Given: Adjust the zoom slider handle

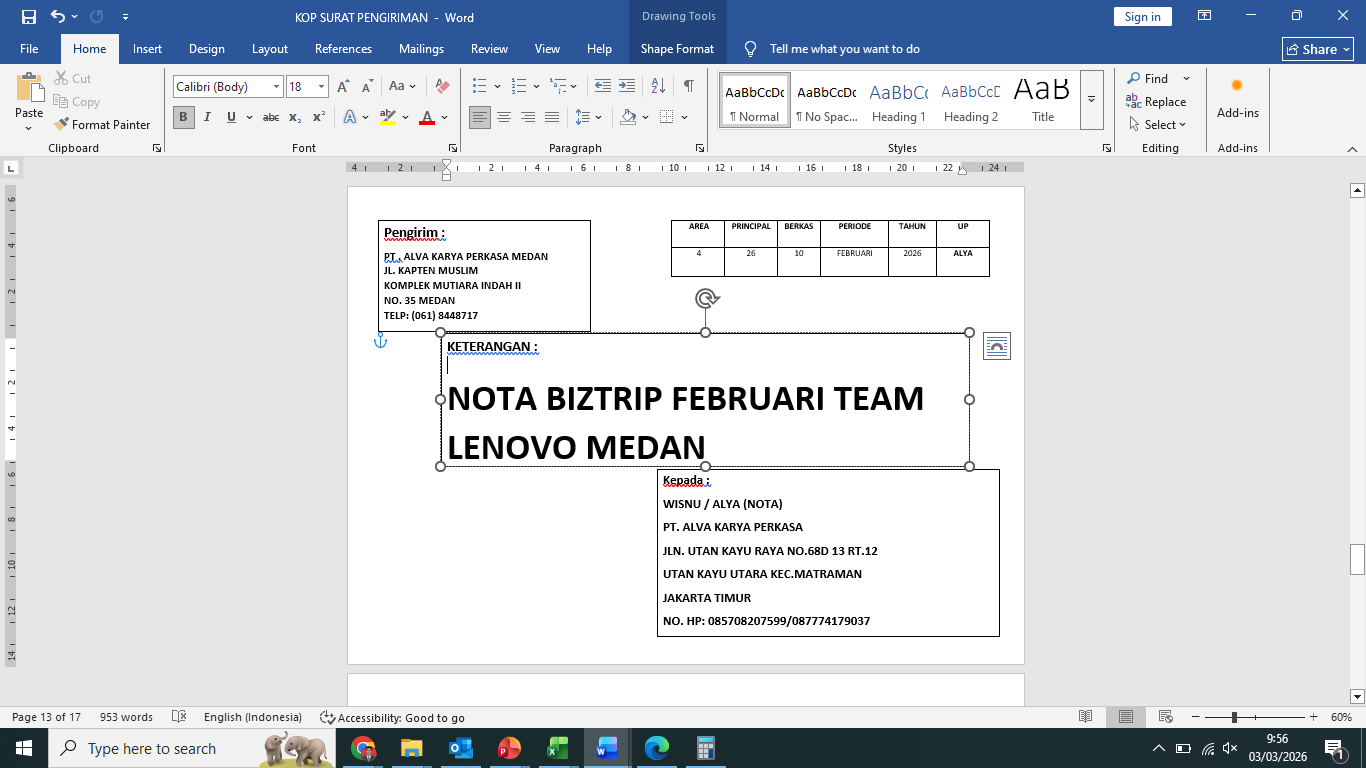Looking at the screenshot, I should (x=1234, y=717).
